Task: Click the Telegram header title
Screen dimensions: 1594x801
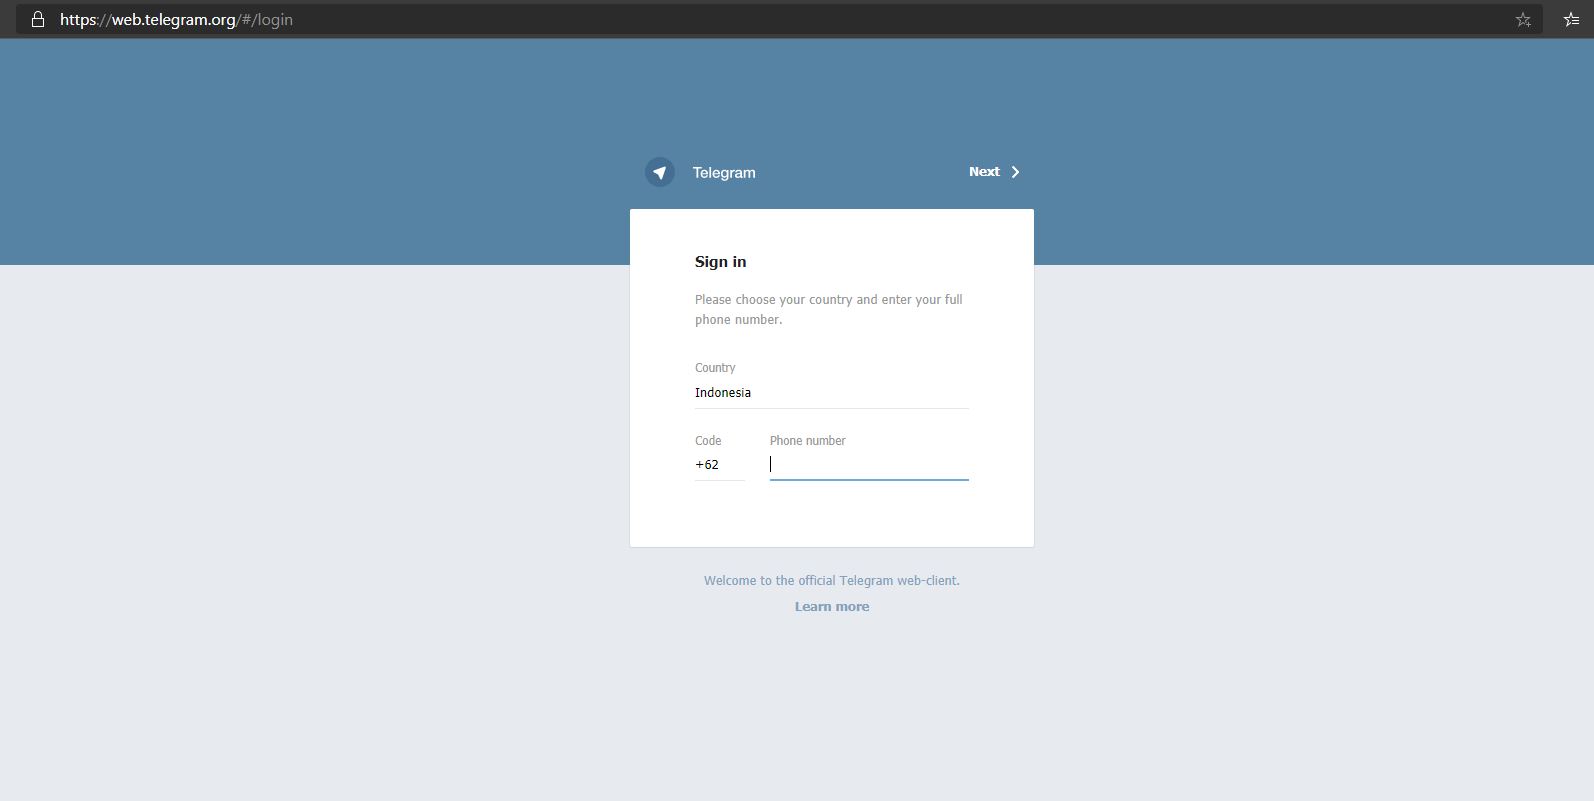Action: pos(724,173)
